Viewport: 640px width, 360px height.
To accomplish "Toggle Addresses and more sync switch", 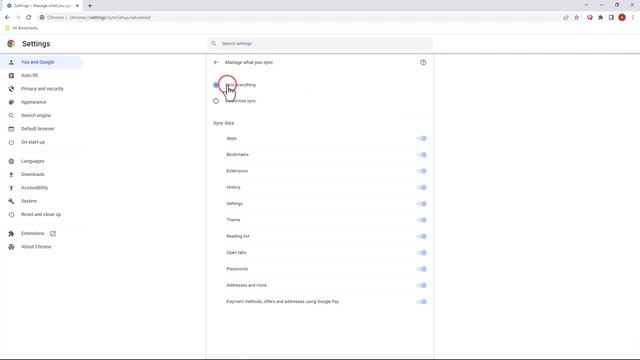I will 422,285.
